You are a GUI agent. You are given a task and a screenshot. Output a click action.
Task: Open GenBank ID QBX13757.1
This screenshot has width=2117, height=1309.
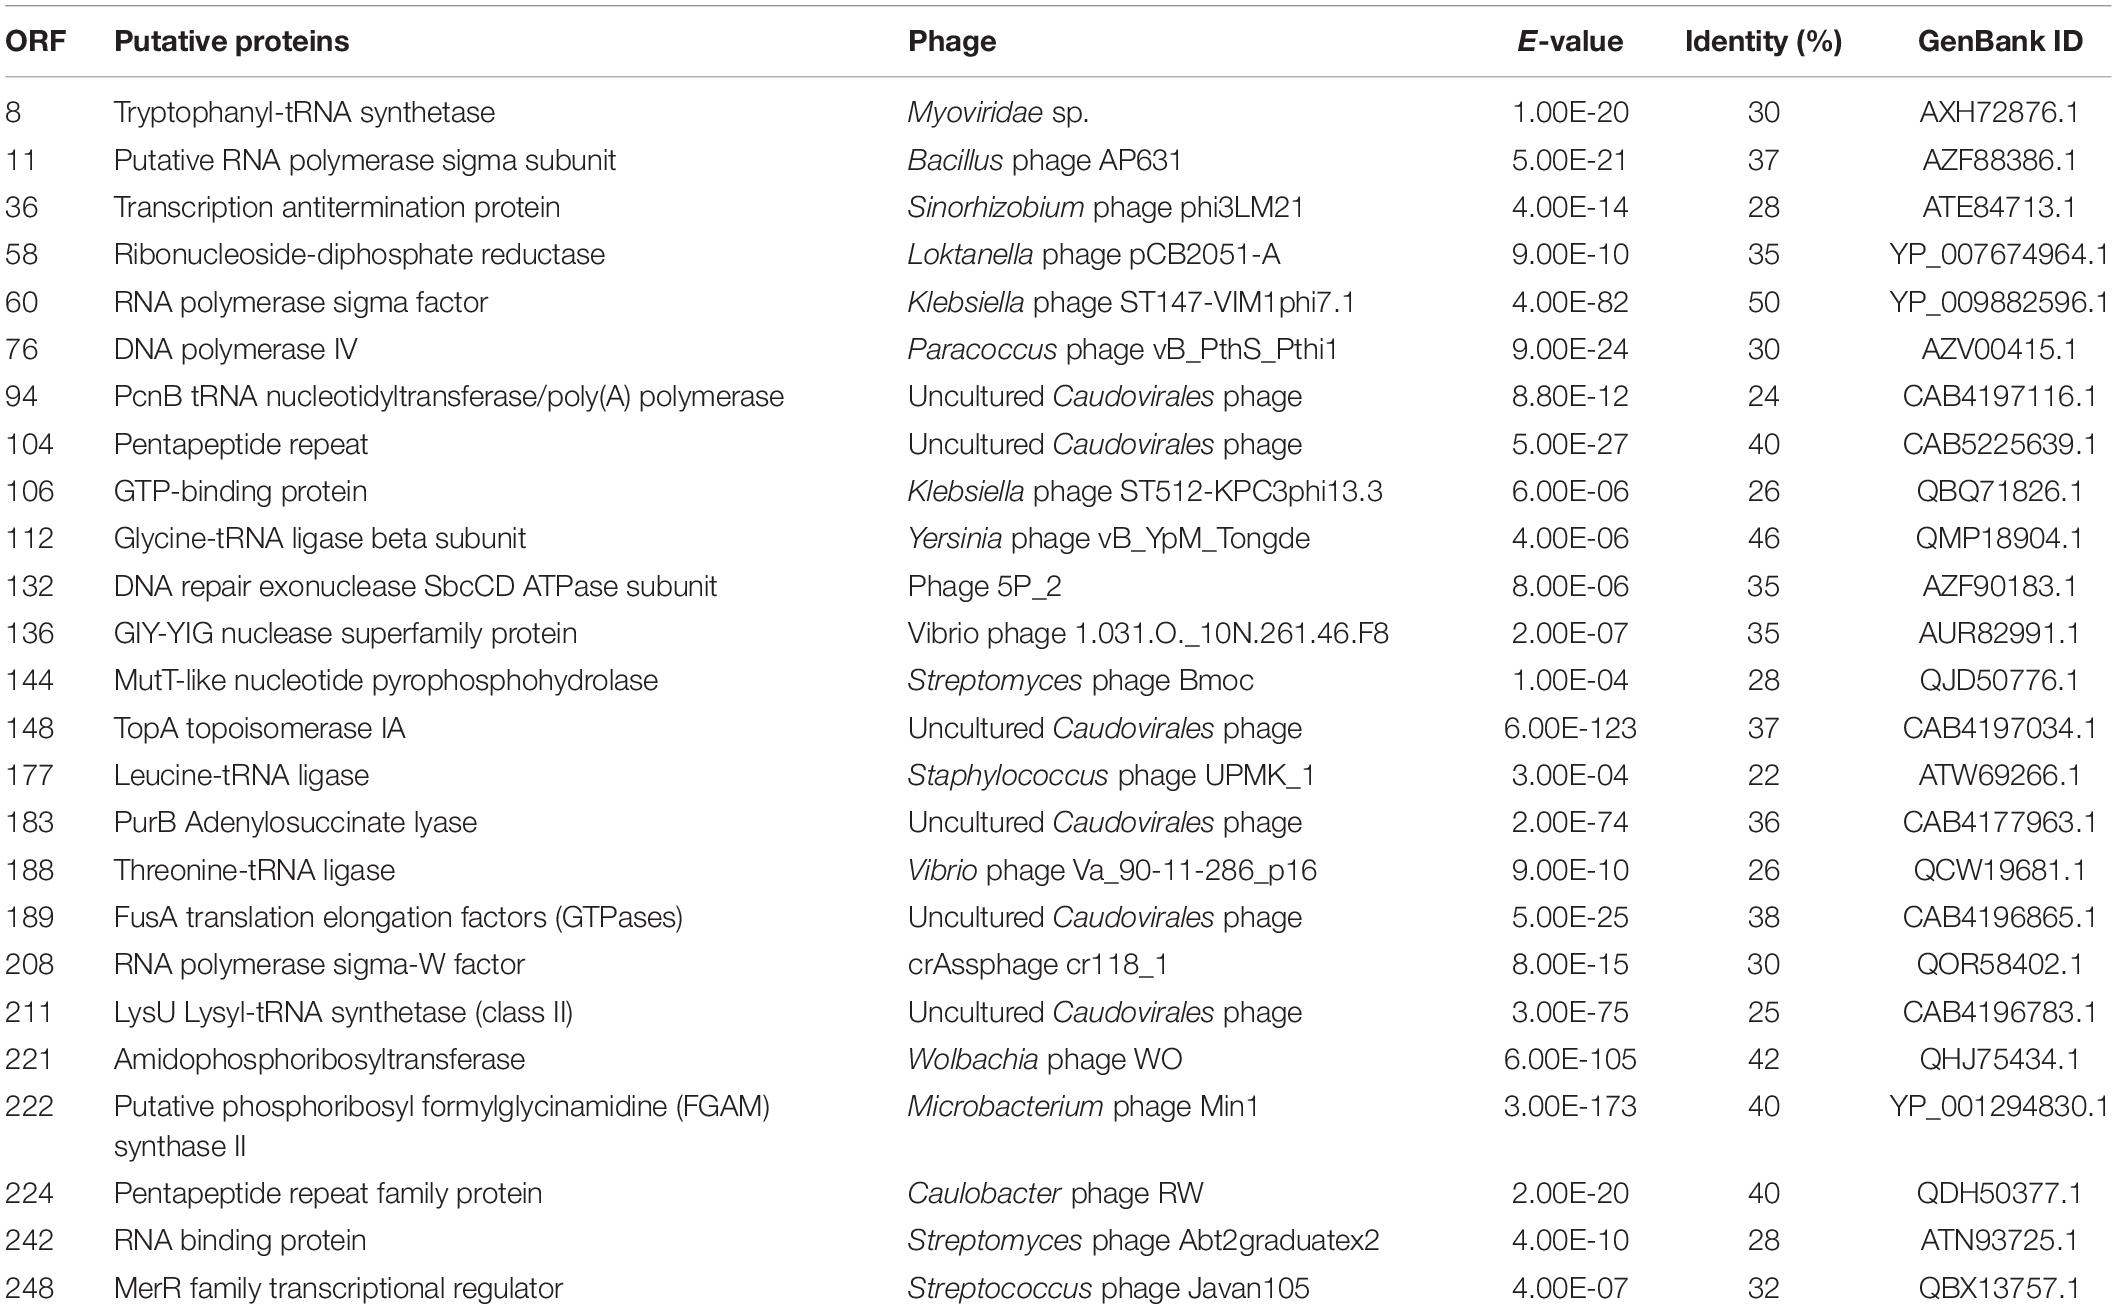(x=2000, y=1288)
